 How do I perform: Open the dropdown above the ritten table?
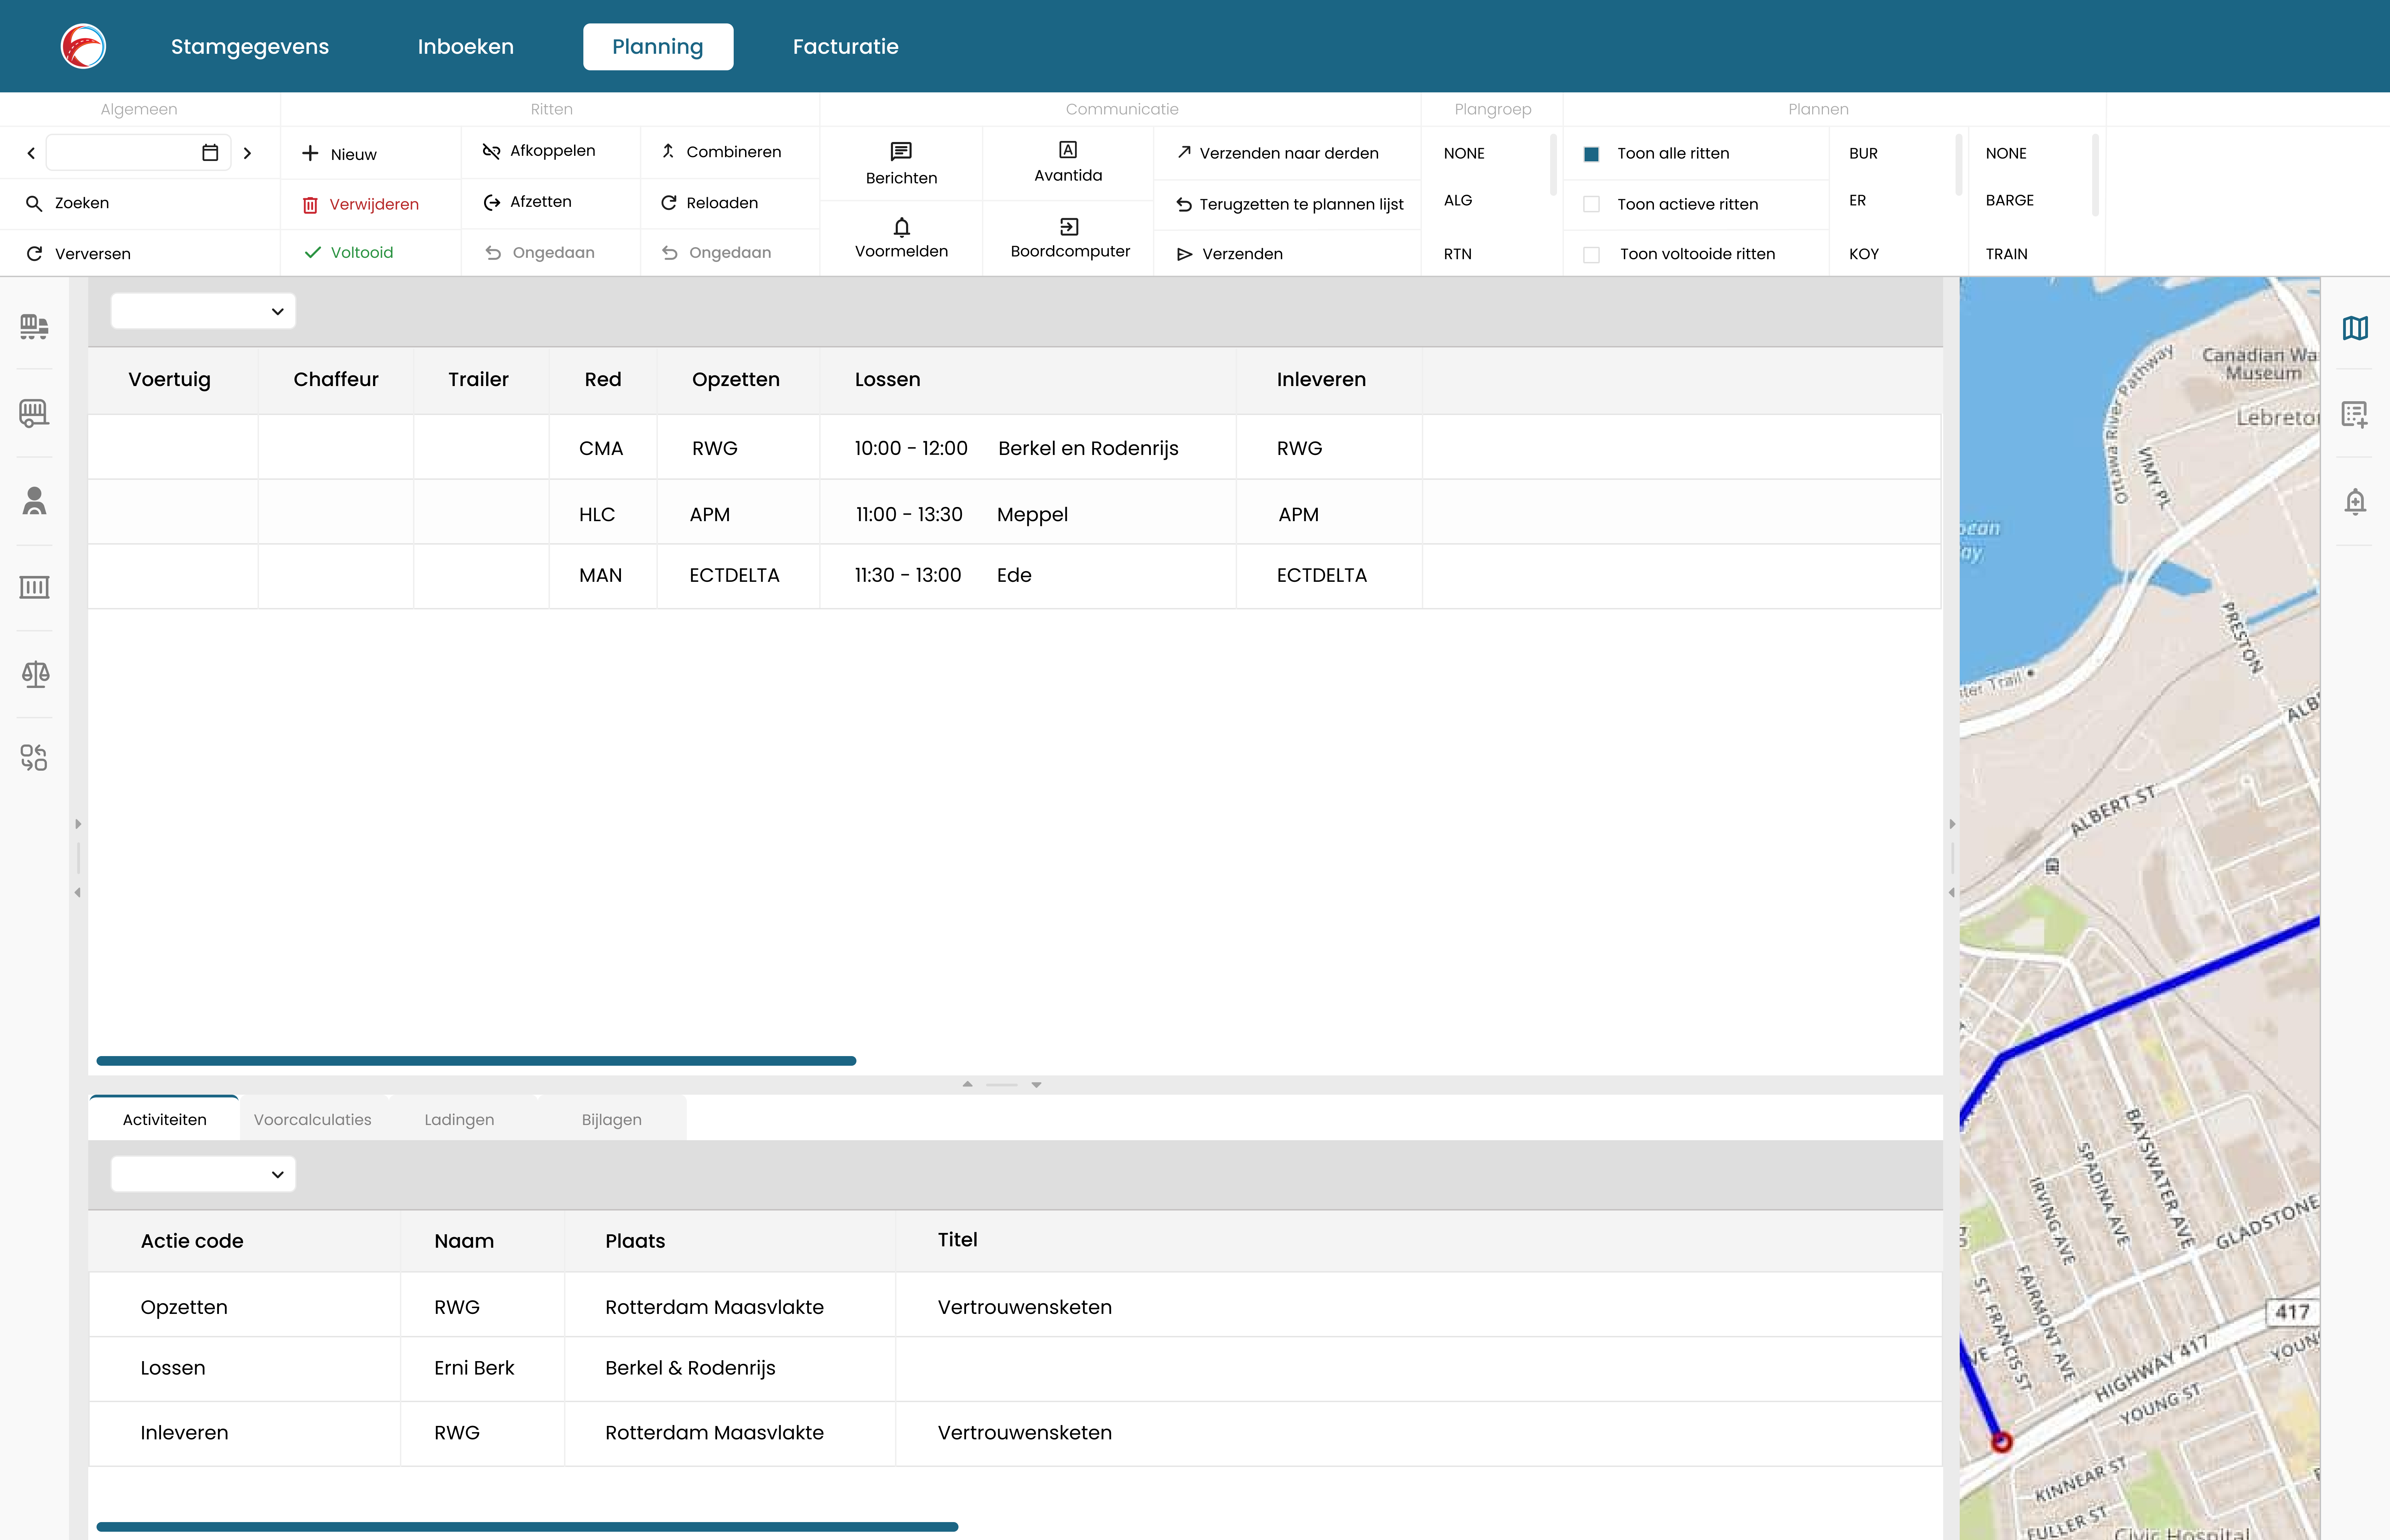[203, 311]
